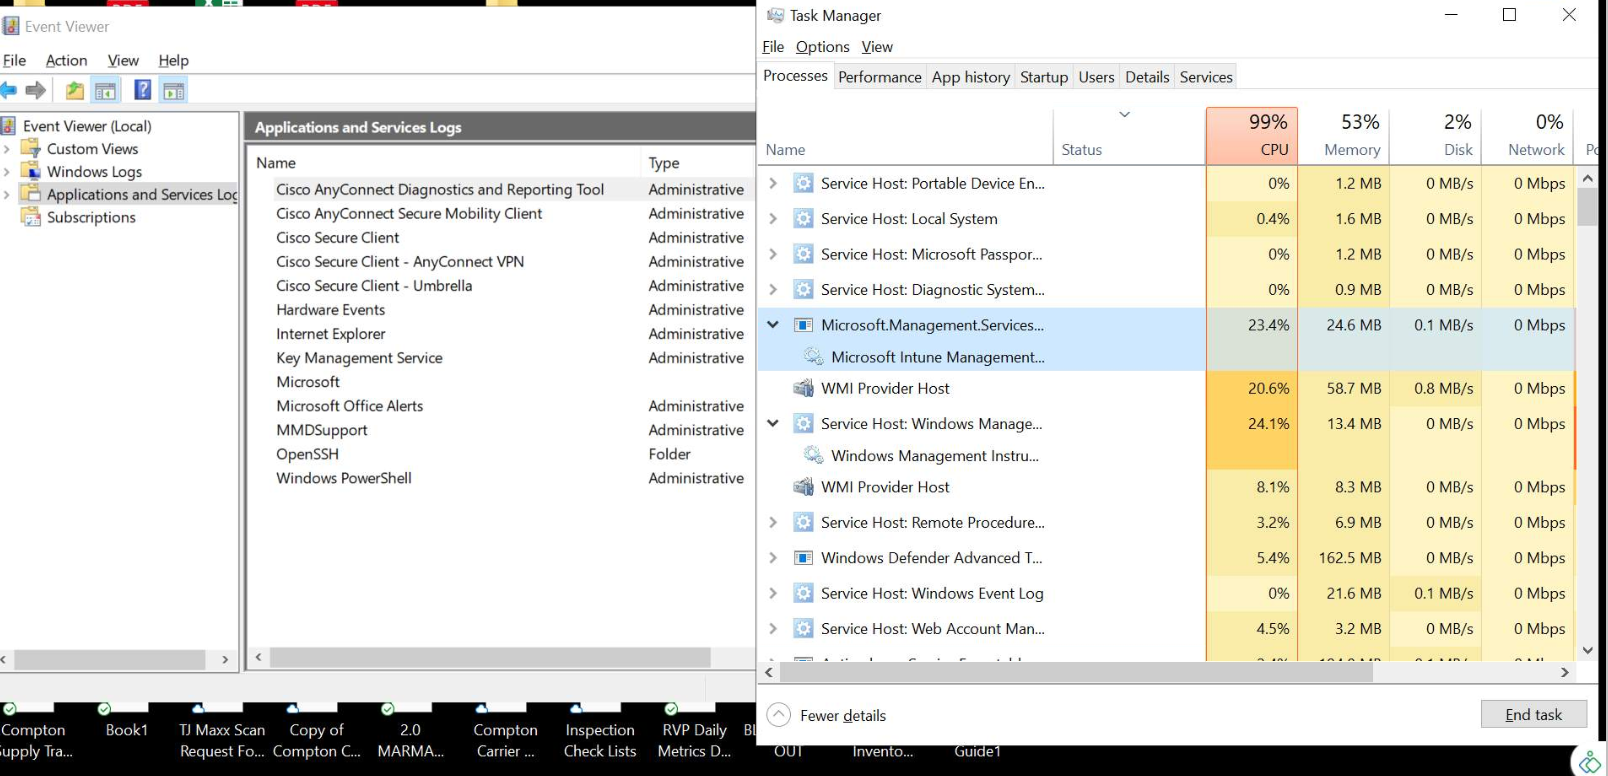Collapse Microsoft.Management.Services process group
This screenshot has height=776, width=1608.
point(772,325)
